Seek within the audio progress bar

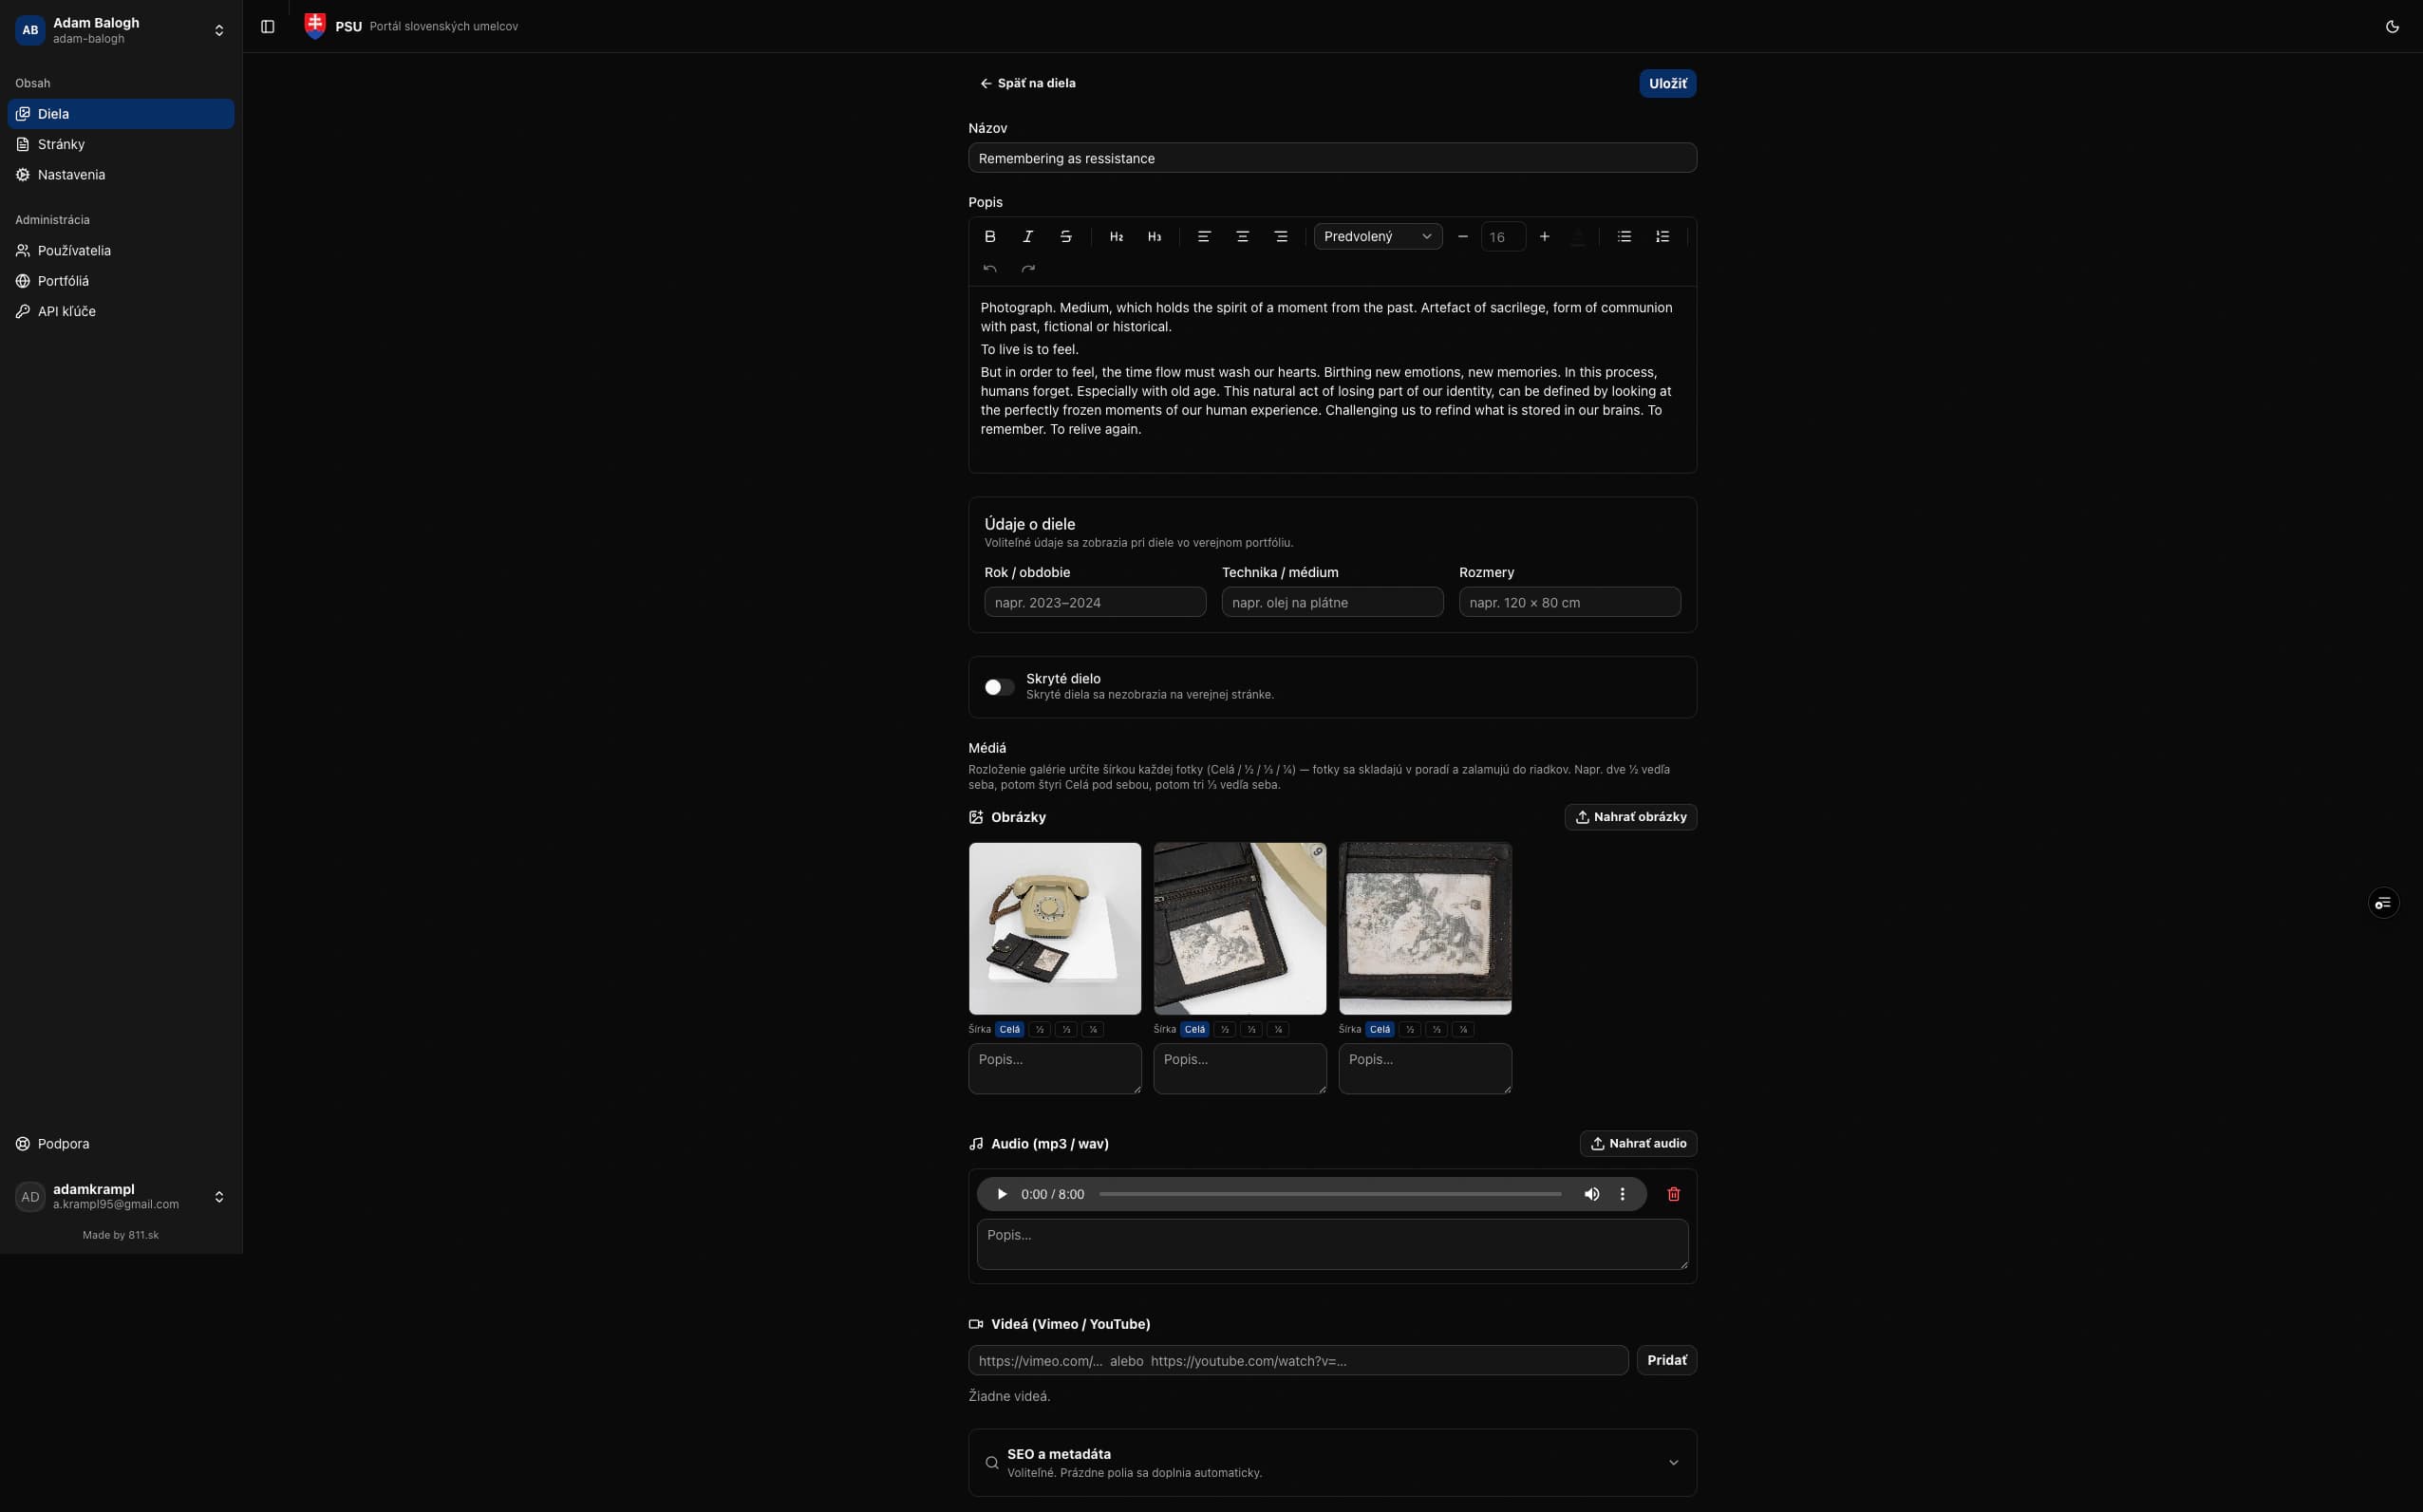[x=1330, y=1194]
